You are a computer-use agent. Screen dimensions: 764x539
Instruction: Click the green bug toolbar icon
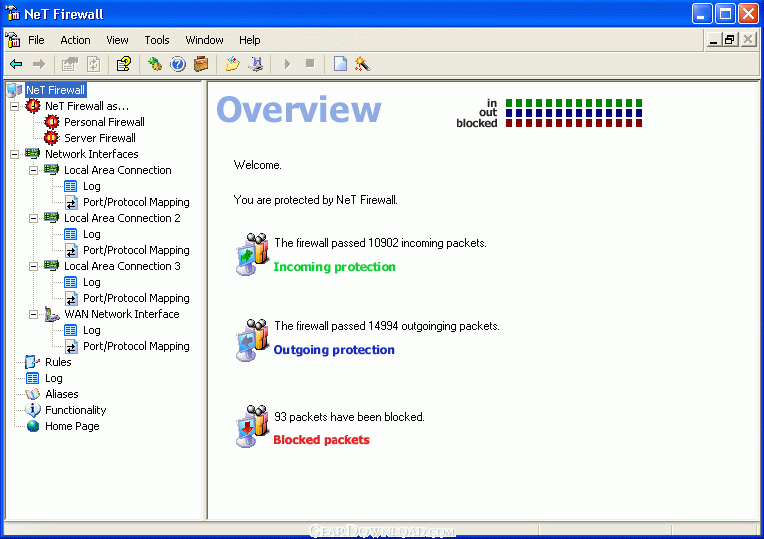pos(155,64)
